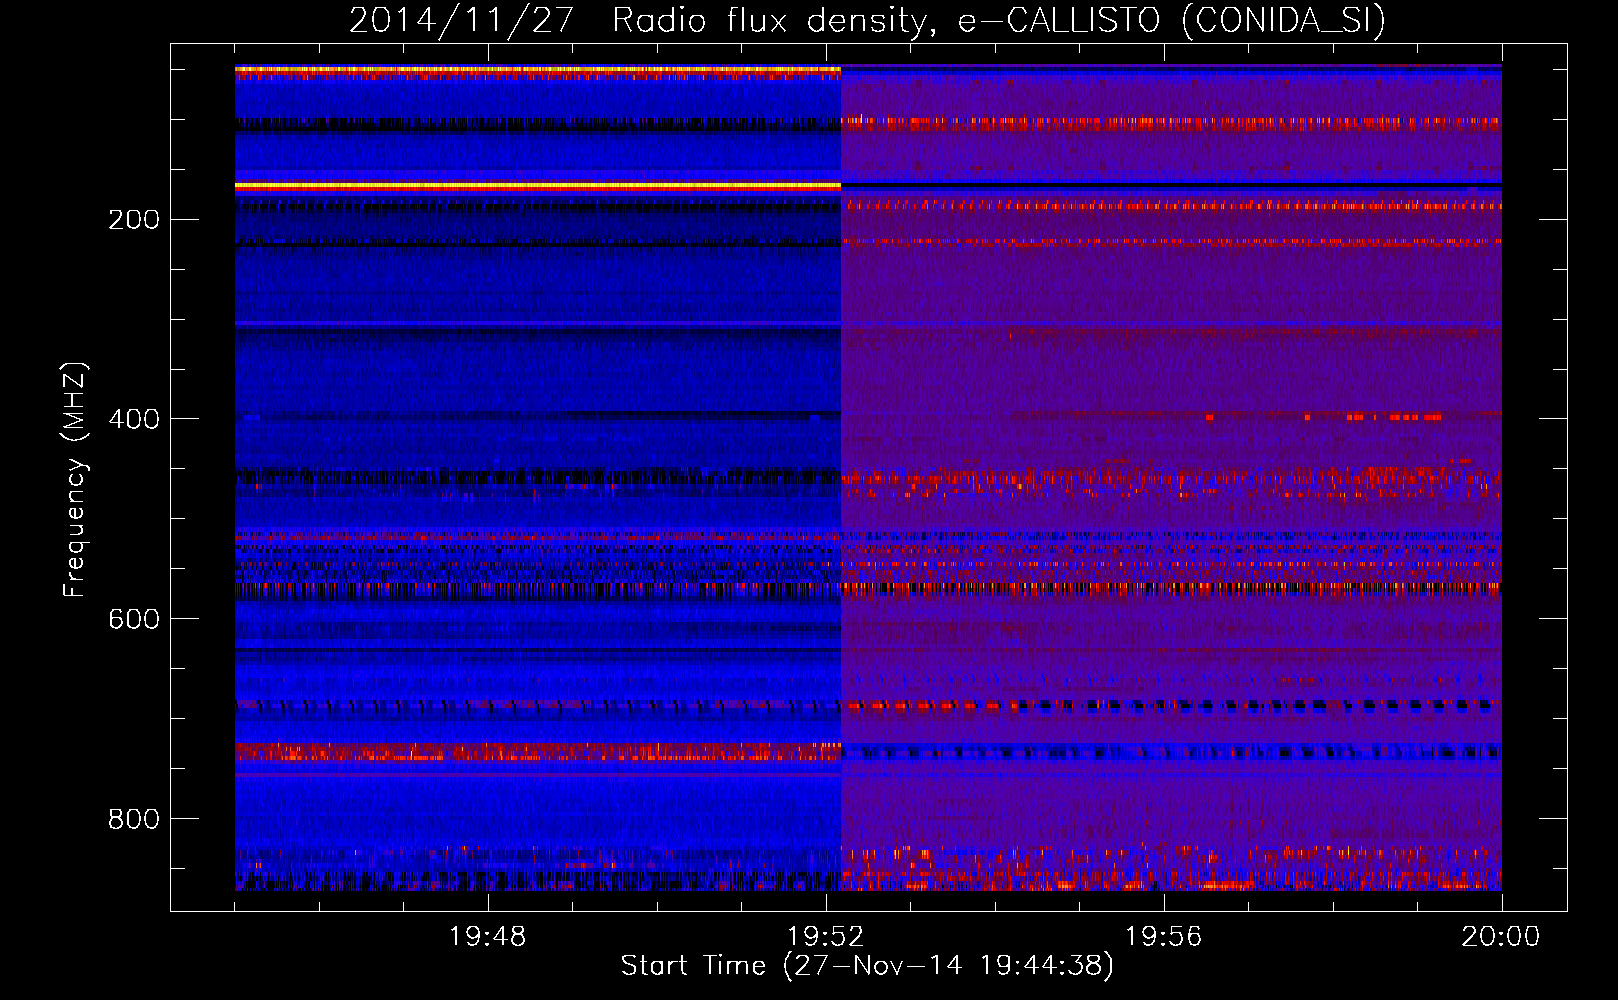Click the plot title text with date 2014/11/27
Screen dimensions: 1618x1000
pyautogui.click(x=867, y=20)
